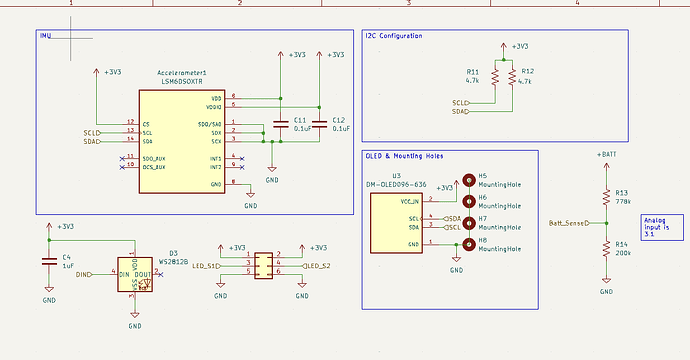Select the C4 1uF capacitor symbol
Image resolution: width=690 pixels, height=360 pixels.
click(x=49, y=261)
